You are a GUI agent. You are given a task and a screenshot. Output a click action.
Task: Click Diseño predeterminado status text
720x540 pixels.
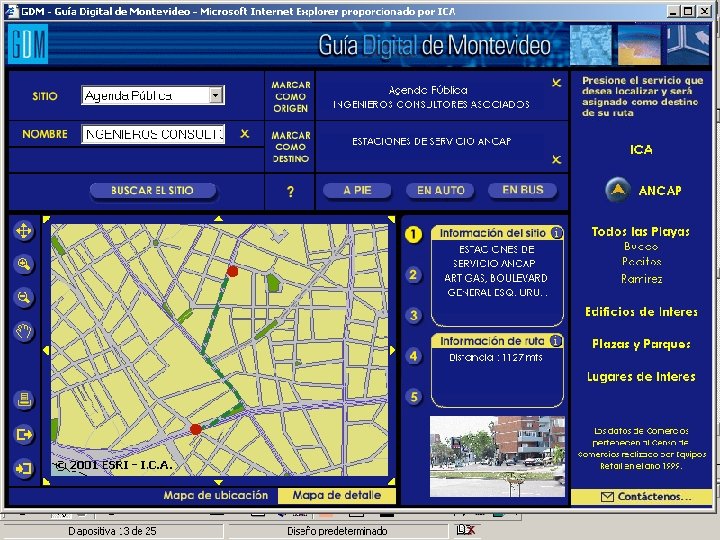click(337, 531)
